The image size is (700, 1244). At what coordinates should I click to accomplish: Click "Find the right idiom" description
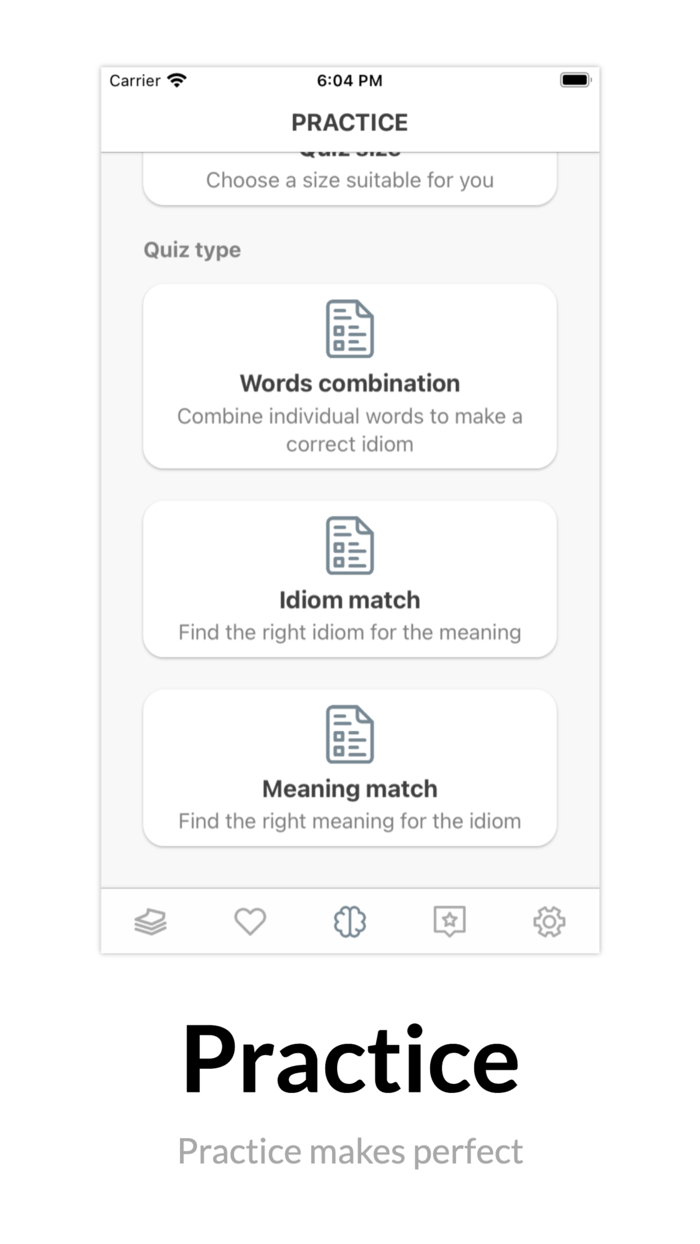point(350,632)
